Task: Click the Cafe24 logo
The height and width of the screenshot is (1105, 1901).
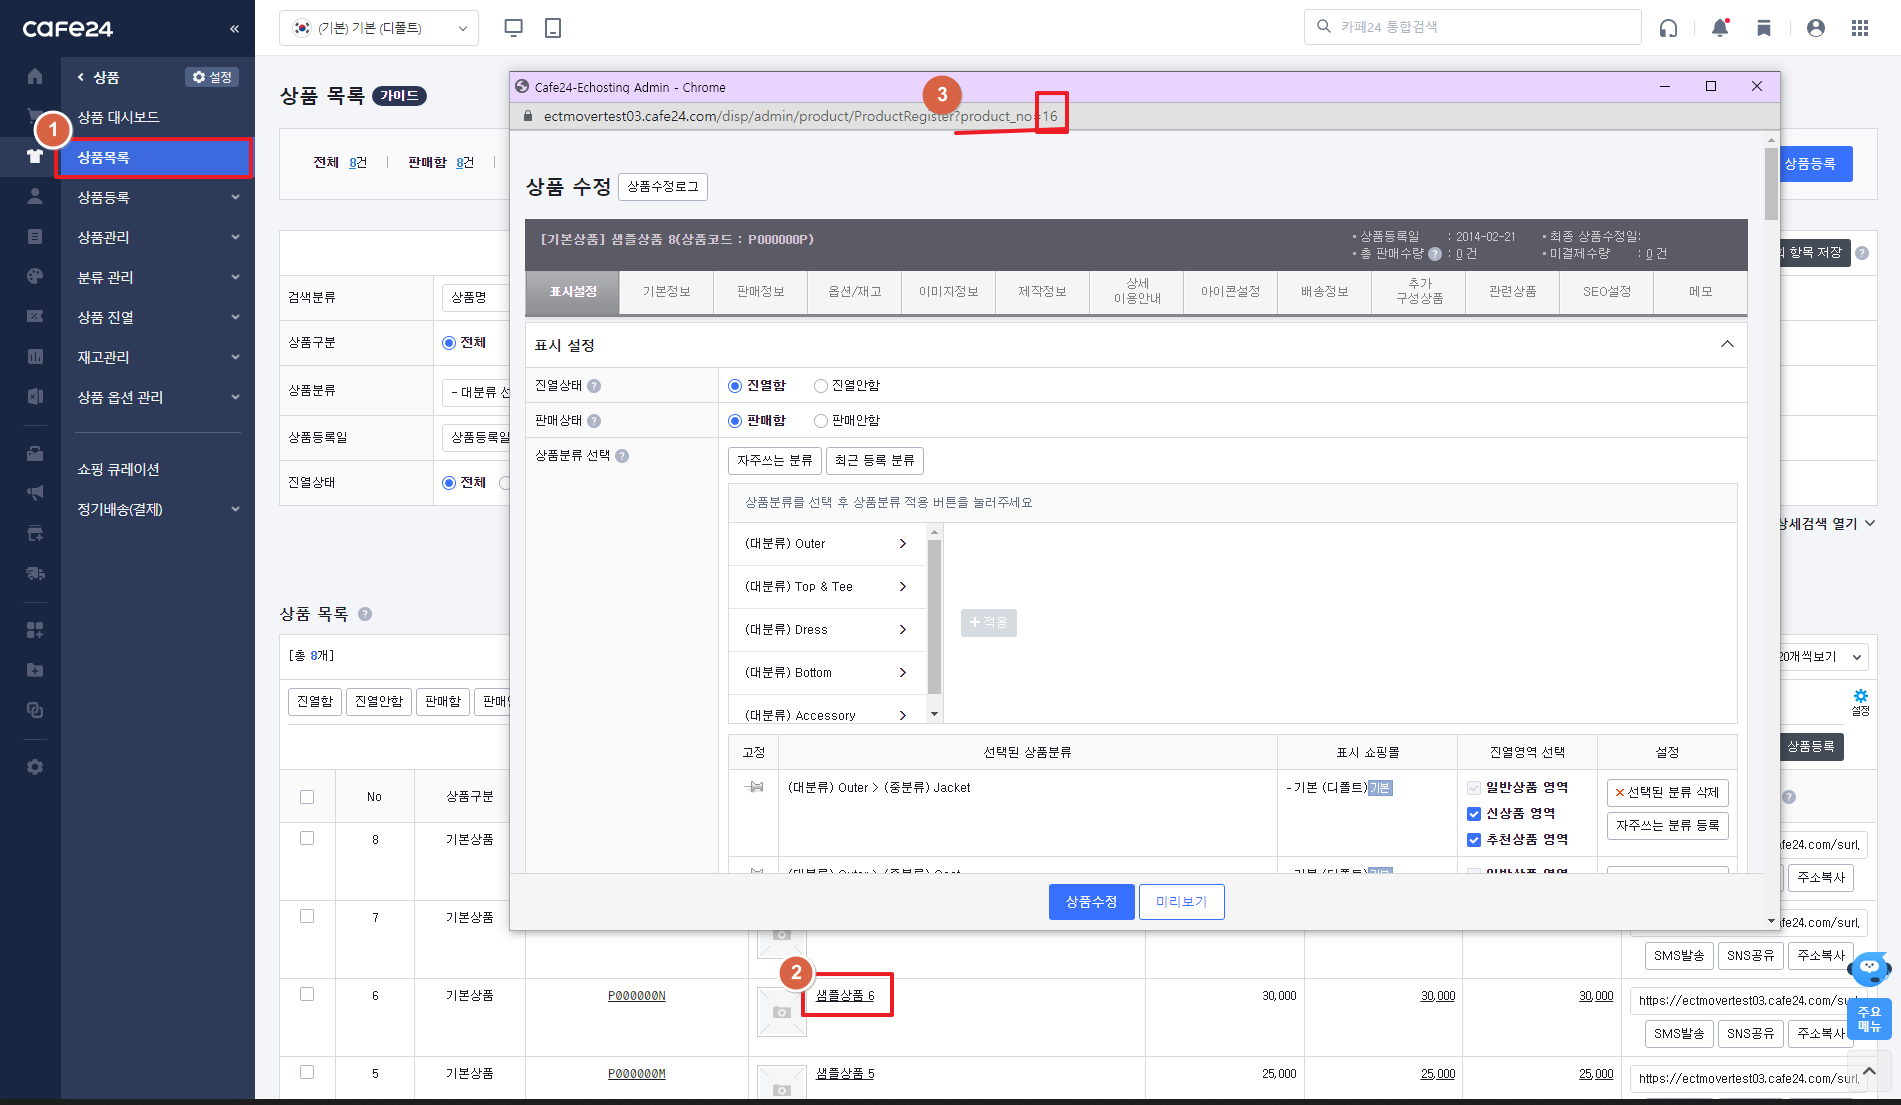Action: click(x=68, y=28)
